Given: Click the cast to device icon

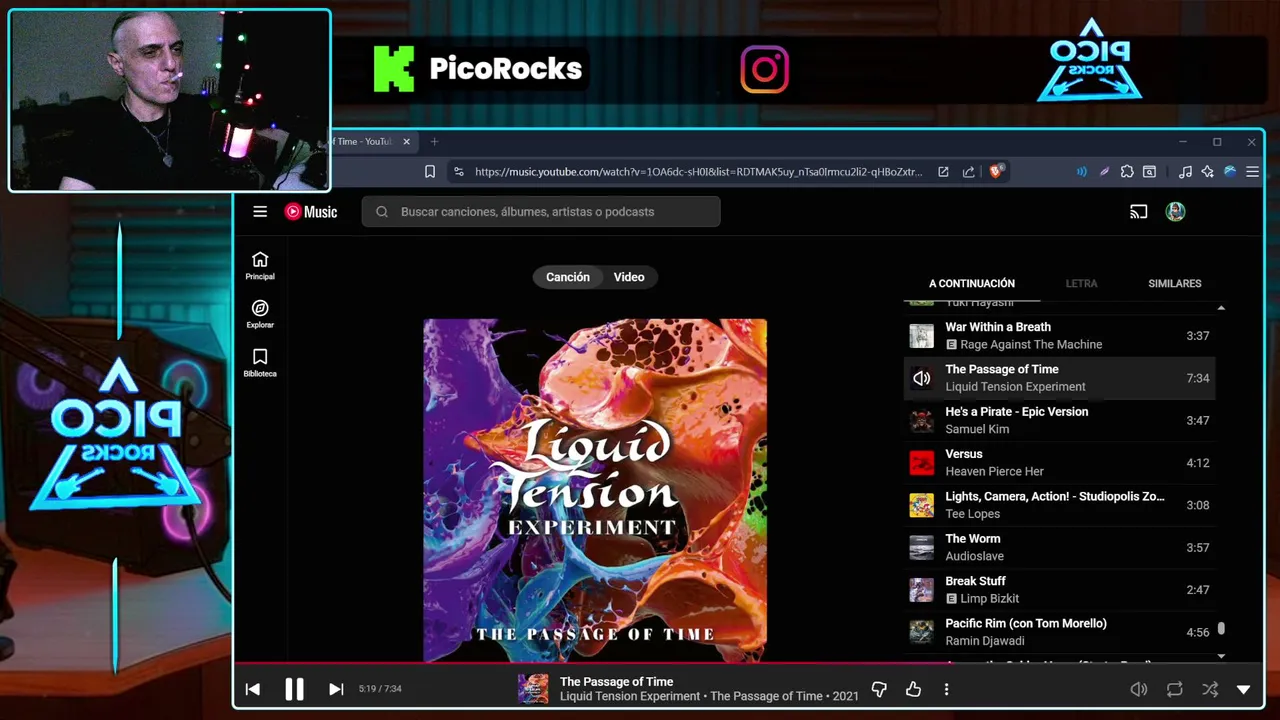Looking at the screenshot, I should pos(1138,211).
